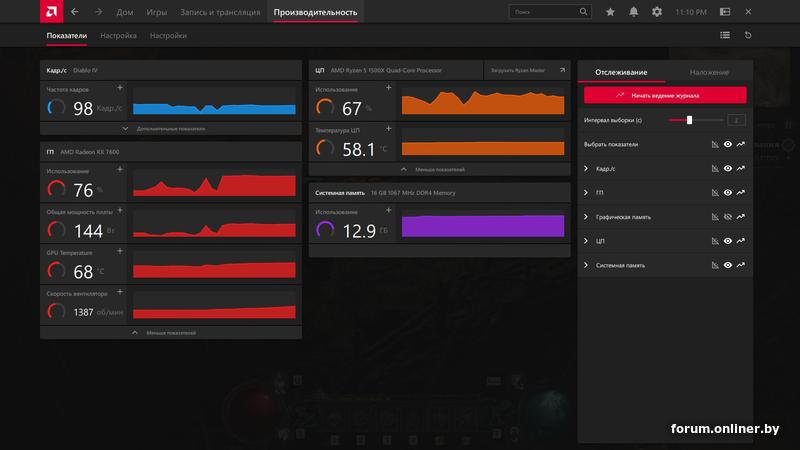
Task: Add GPU utilization metric with plus icon
Action: coord(120,169)
